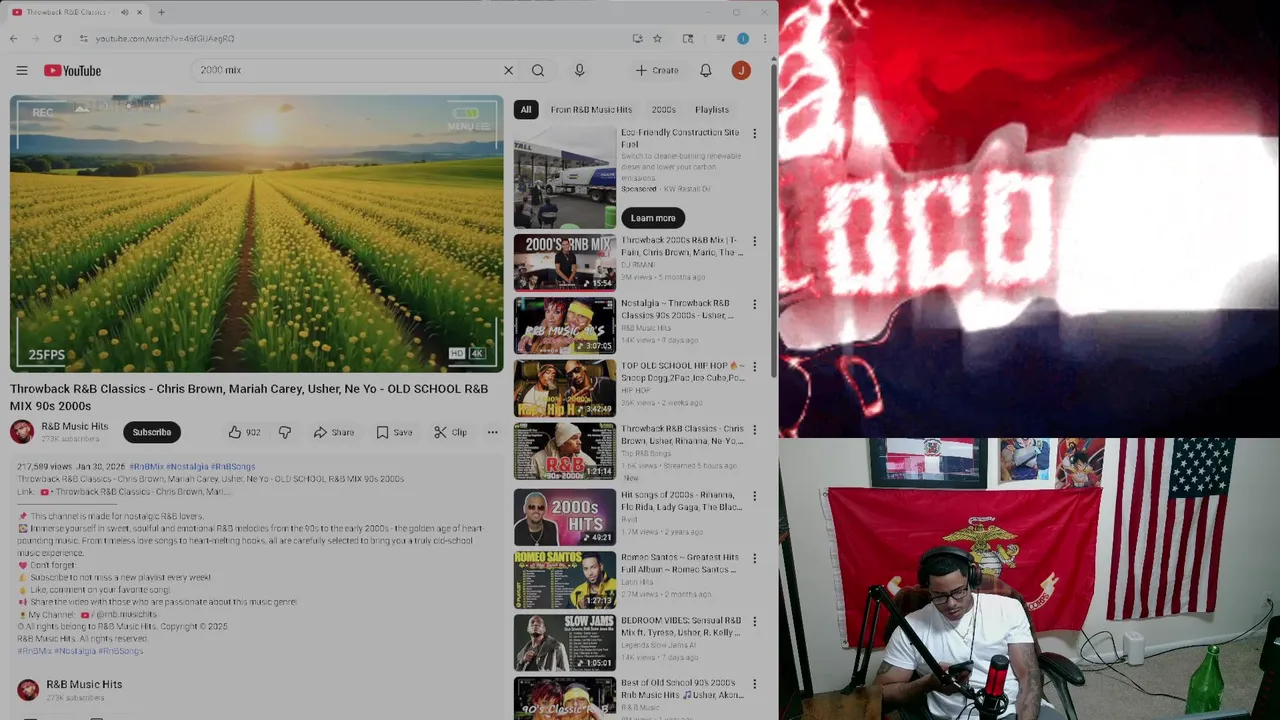The image size is (1280, 720).
Task: Open options for Hit songs of 2000s
Action: coord(754,495)
